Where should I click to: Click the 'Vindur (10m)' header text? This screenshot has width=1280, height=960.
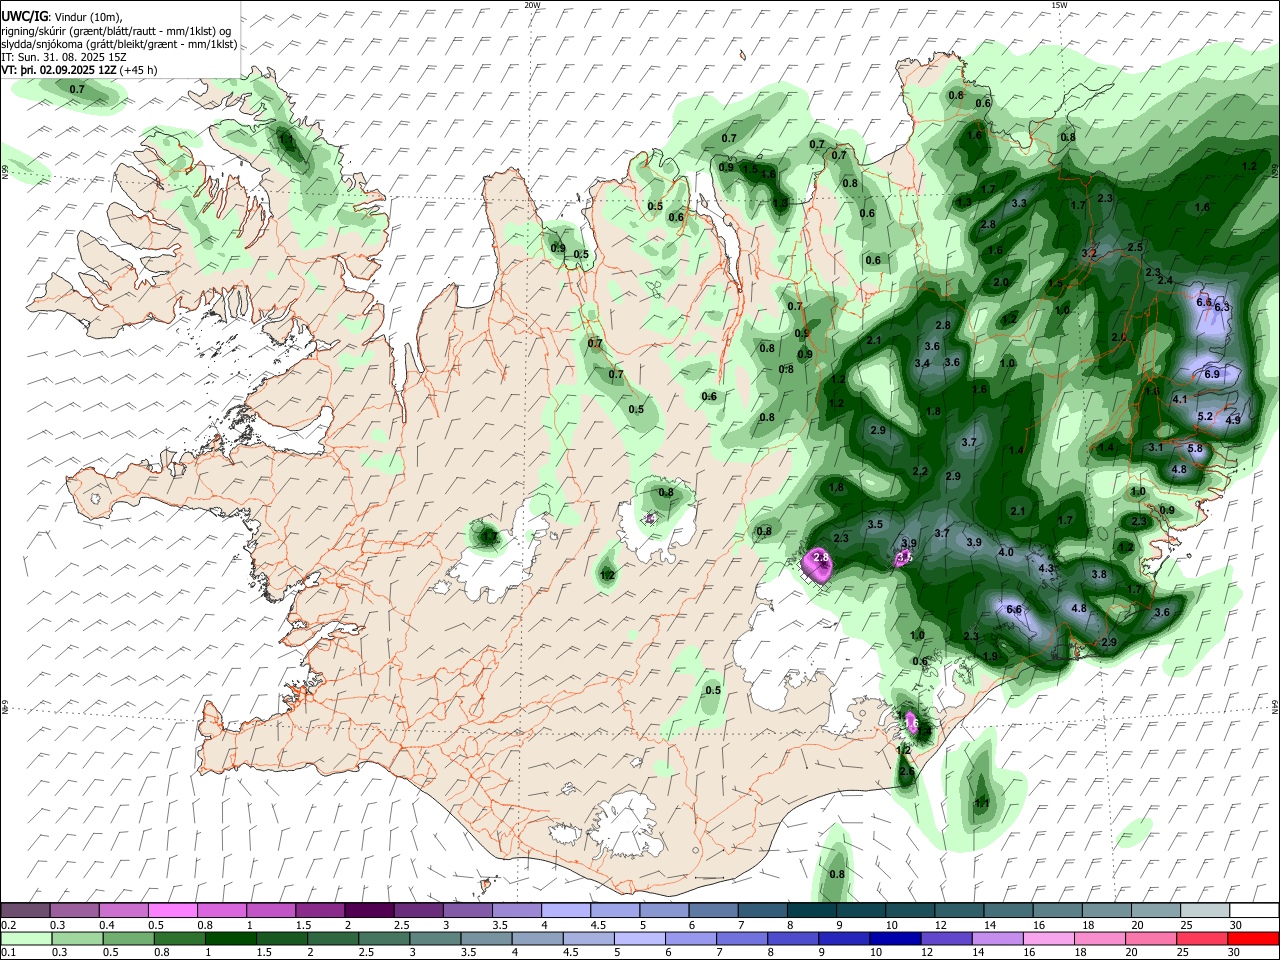click(88, 17)
